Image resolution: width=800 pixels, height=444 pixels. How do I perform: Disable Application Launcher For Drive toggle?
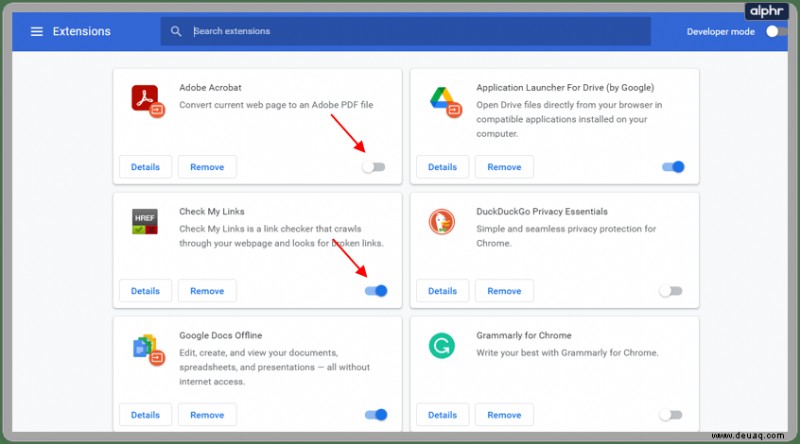coord(673,167)
